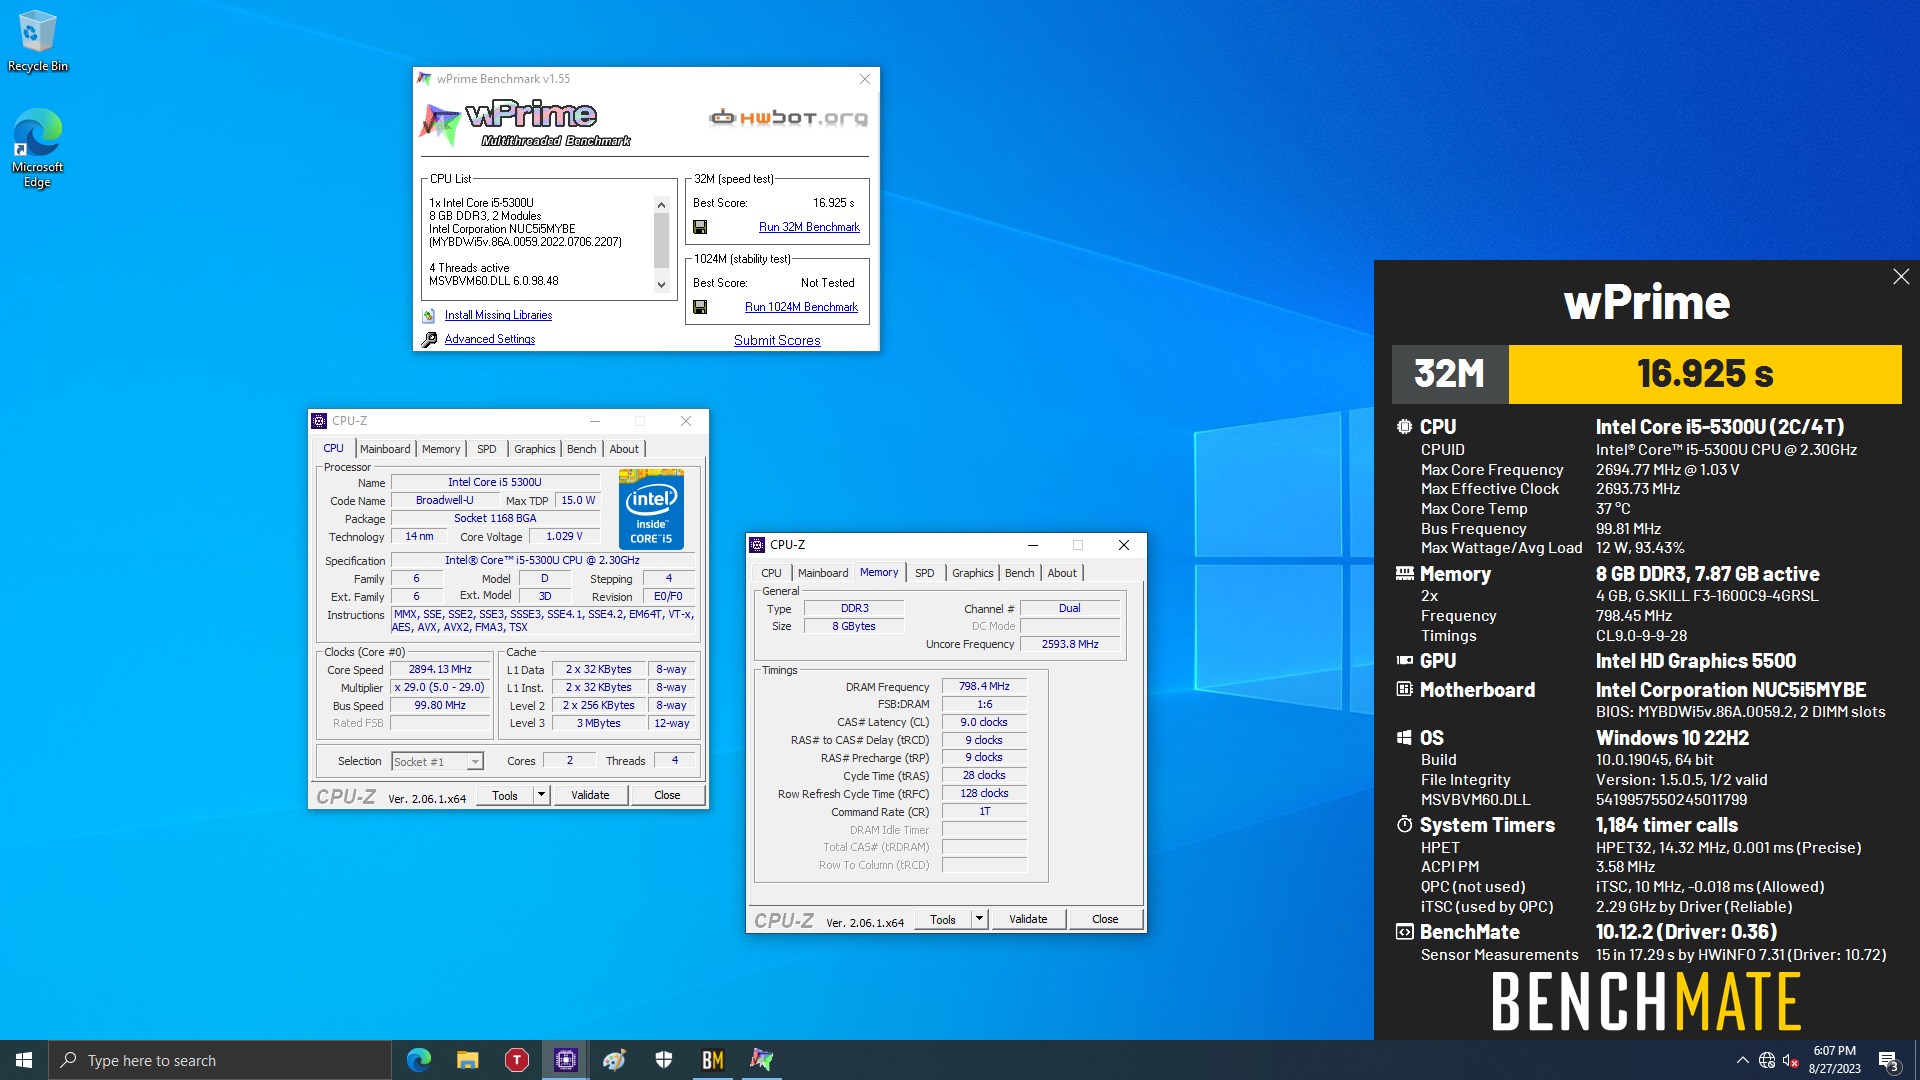The height and width of the screenshot is (1080, 1920).
Task: Click the save icon beside Run 32M Benchmark
Action: [x=700, y=227]
